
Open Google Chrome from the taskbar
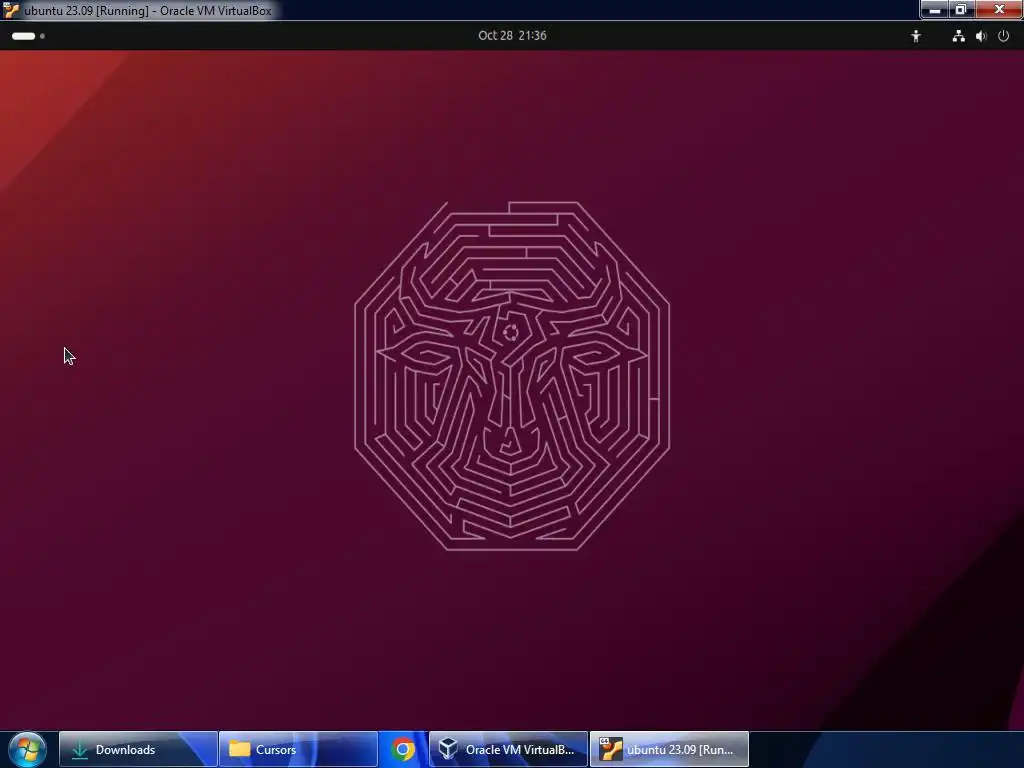(x=403, y=749)
